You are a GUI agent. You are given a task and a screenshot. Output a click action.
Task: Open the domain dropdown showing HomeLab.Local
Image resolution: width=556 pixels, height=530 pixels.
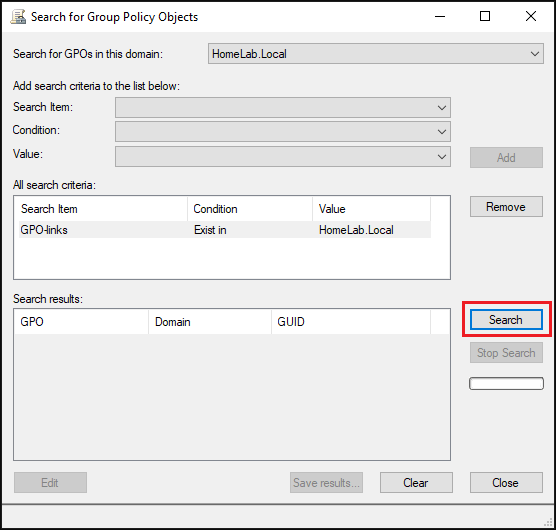376,54
